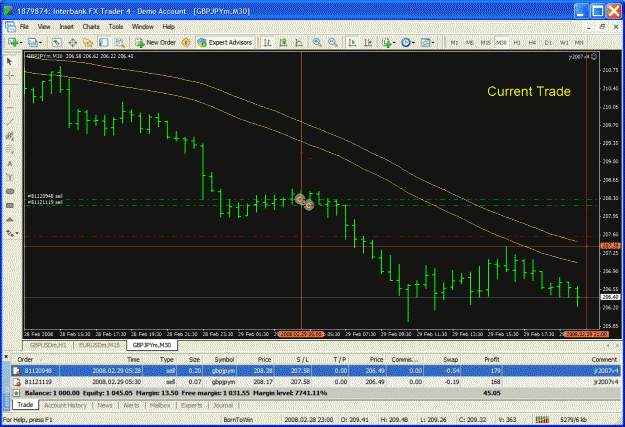Switch timeframe to W1
This screenshot has width=625, height=427.
click(564, 42)
